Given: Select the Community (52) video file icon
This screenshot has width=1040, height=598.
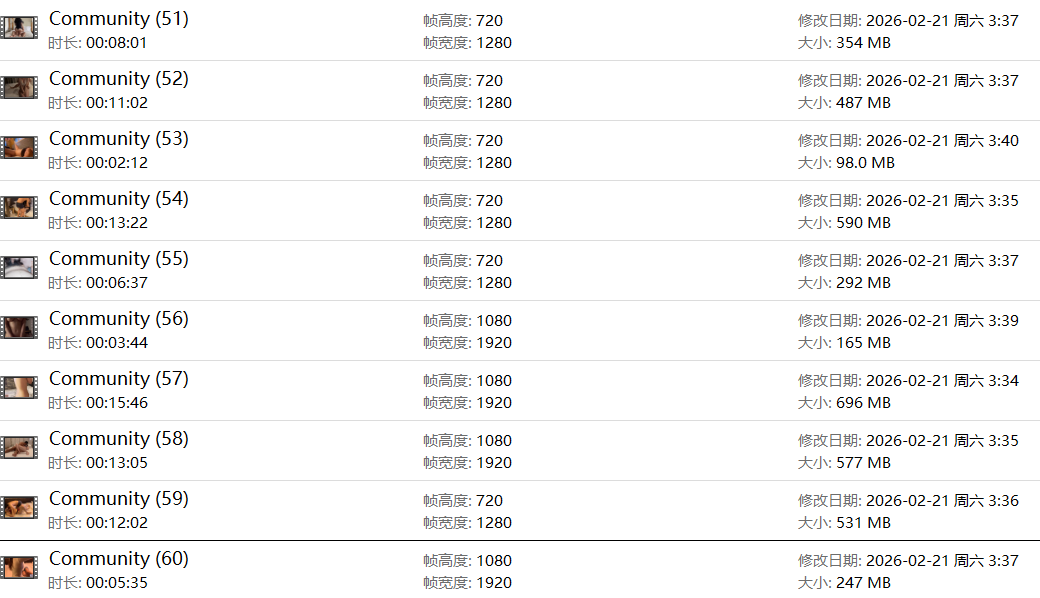Looking at the screenshot, I should pyautogui.click(x=19, y=88).
